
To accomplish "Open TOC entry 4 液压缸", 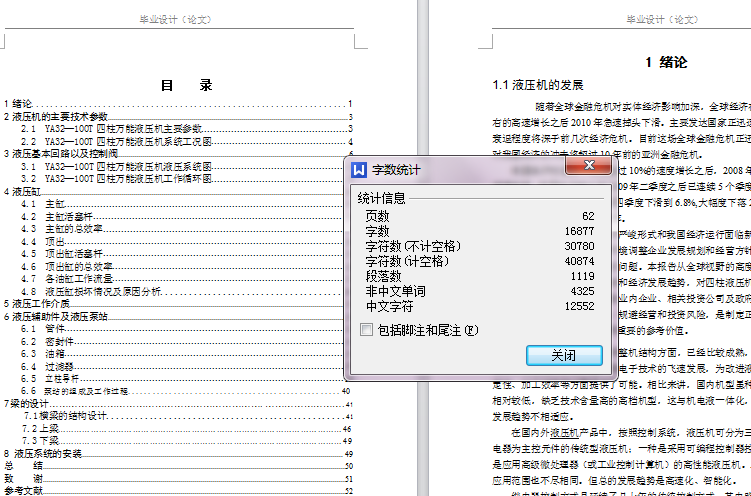I will tap(173, 192).
